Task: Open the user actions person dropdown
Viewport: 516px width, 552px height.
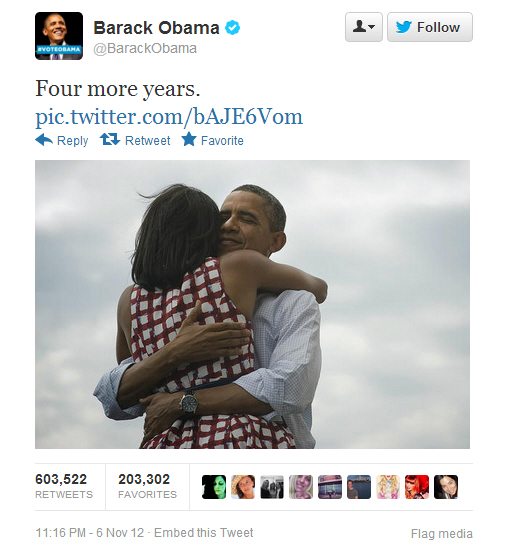Action: pos(364,27)
